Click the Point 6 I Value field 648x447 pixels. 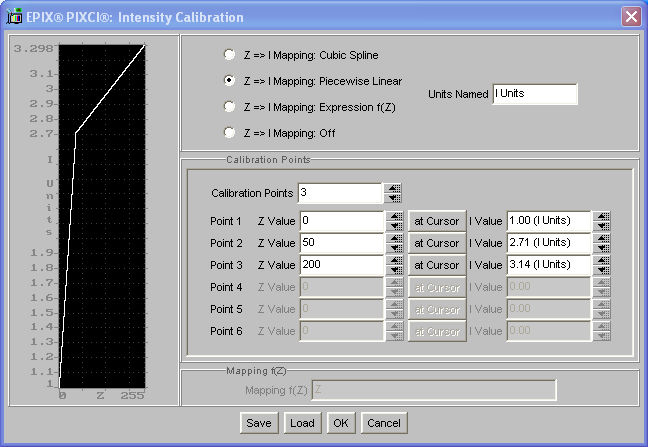click(x=548, y=331)
